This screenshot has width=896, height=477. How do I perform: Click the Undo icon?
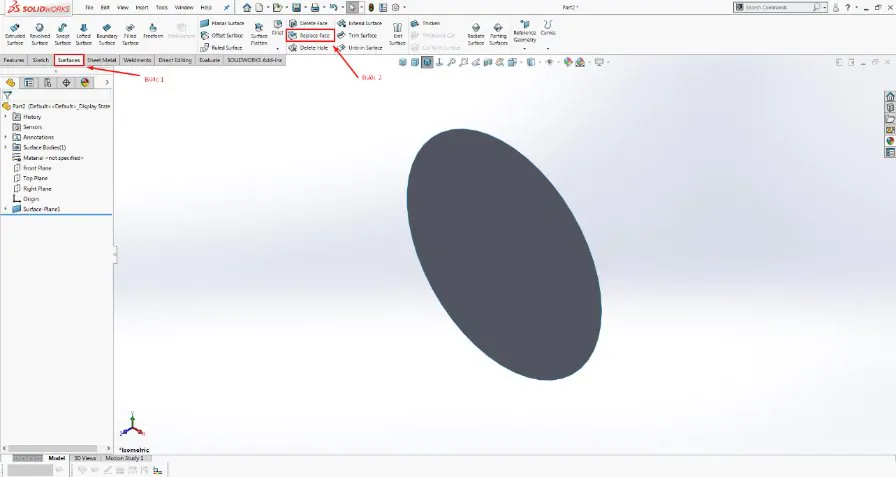(x=333, y=7)
